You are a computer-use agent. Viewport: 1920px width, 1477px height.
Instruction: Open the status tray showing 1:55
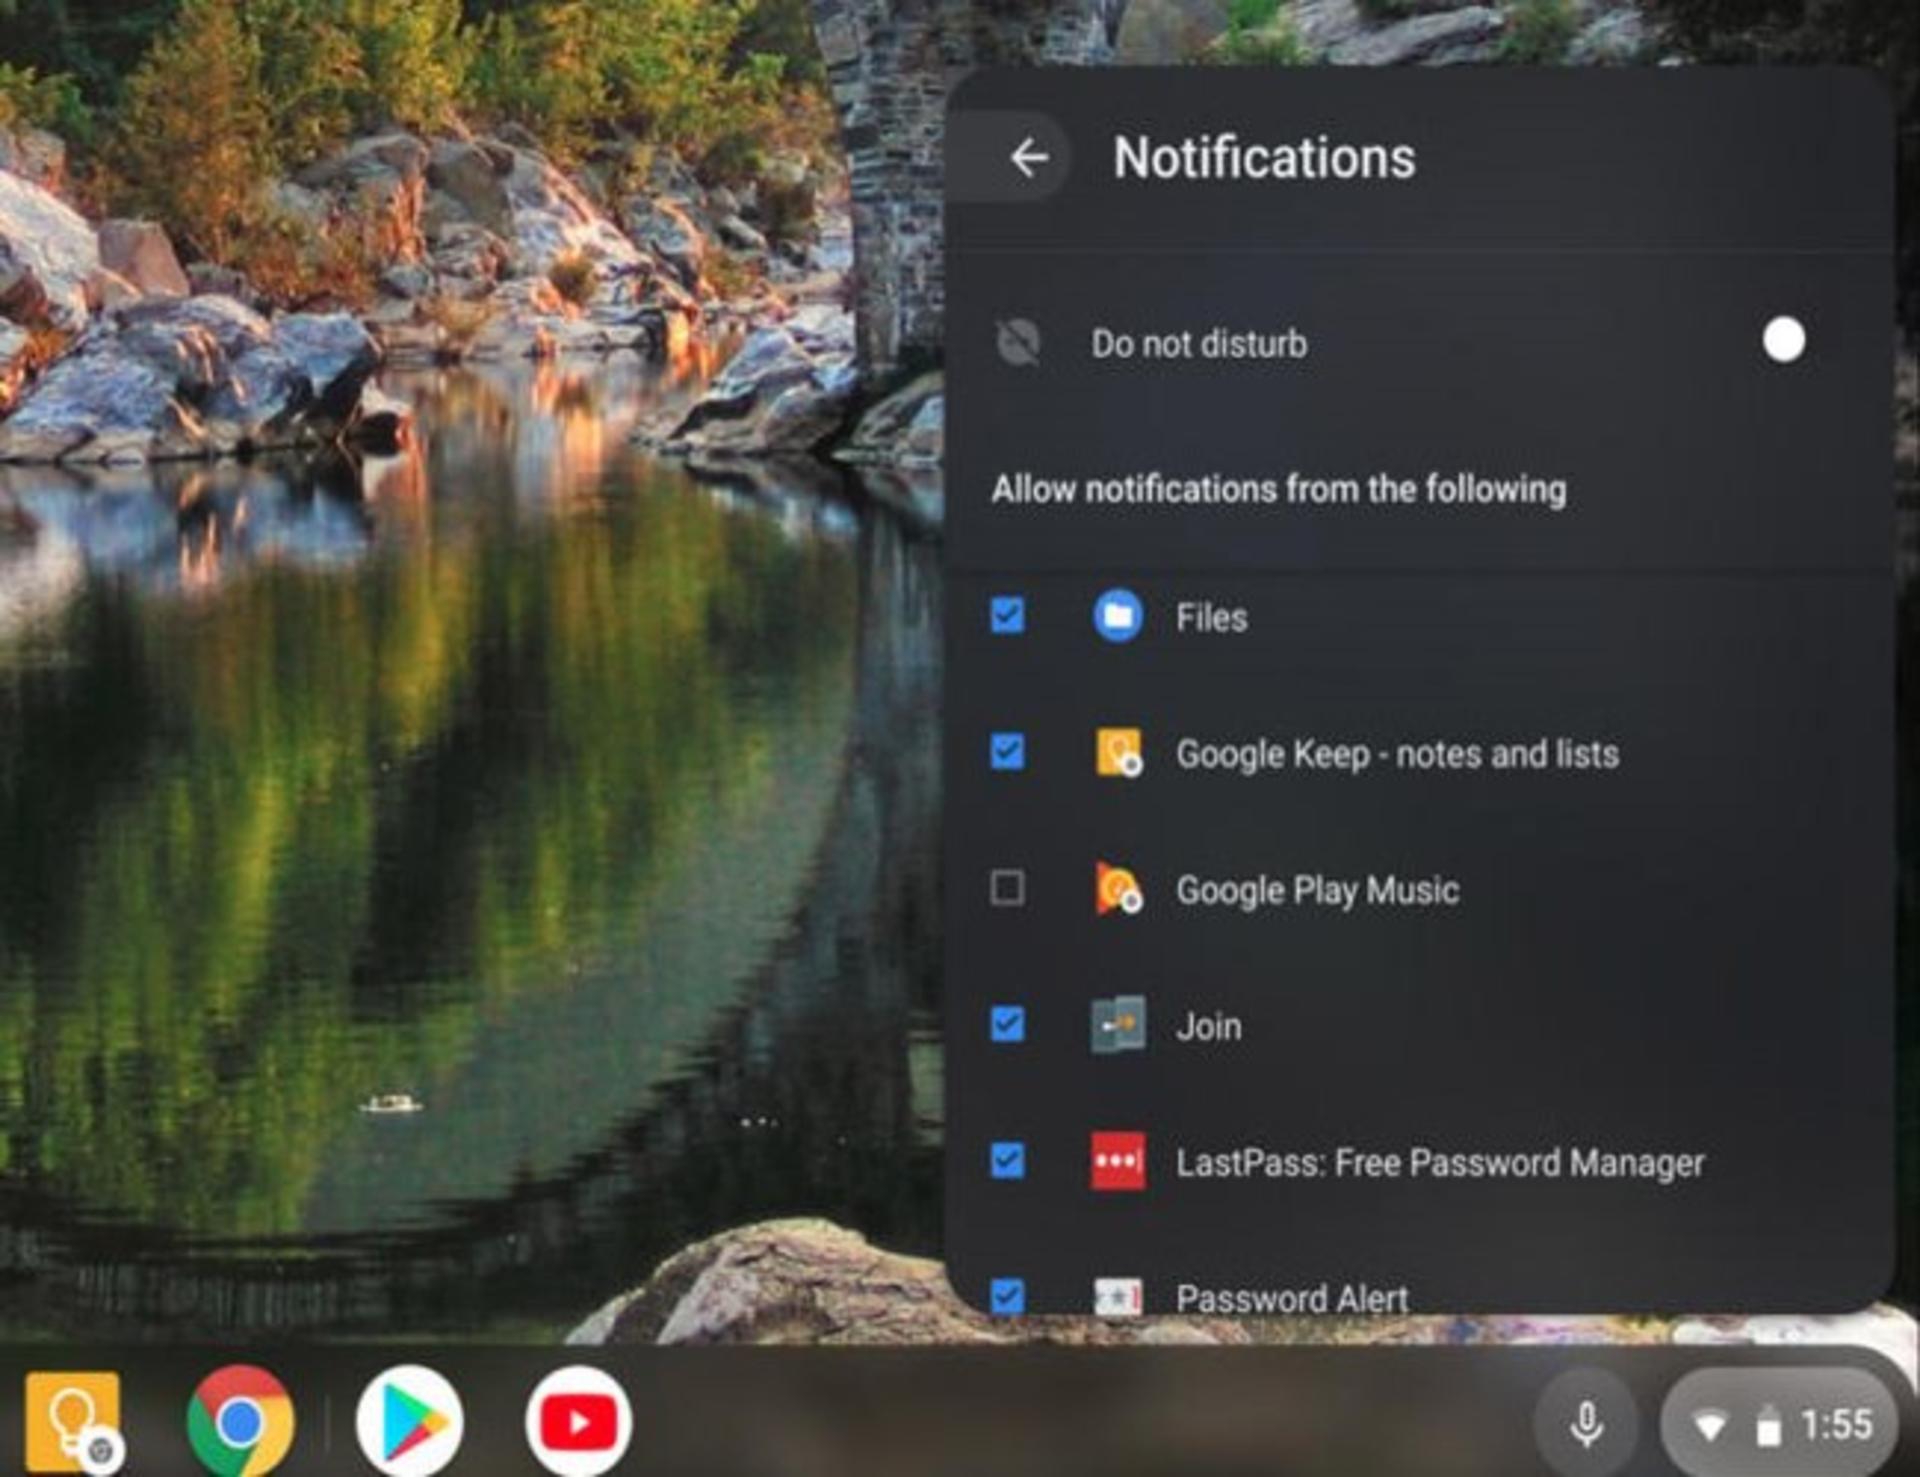(1779, 1424)
